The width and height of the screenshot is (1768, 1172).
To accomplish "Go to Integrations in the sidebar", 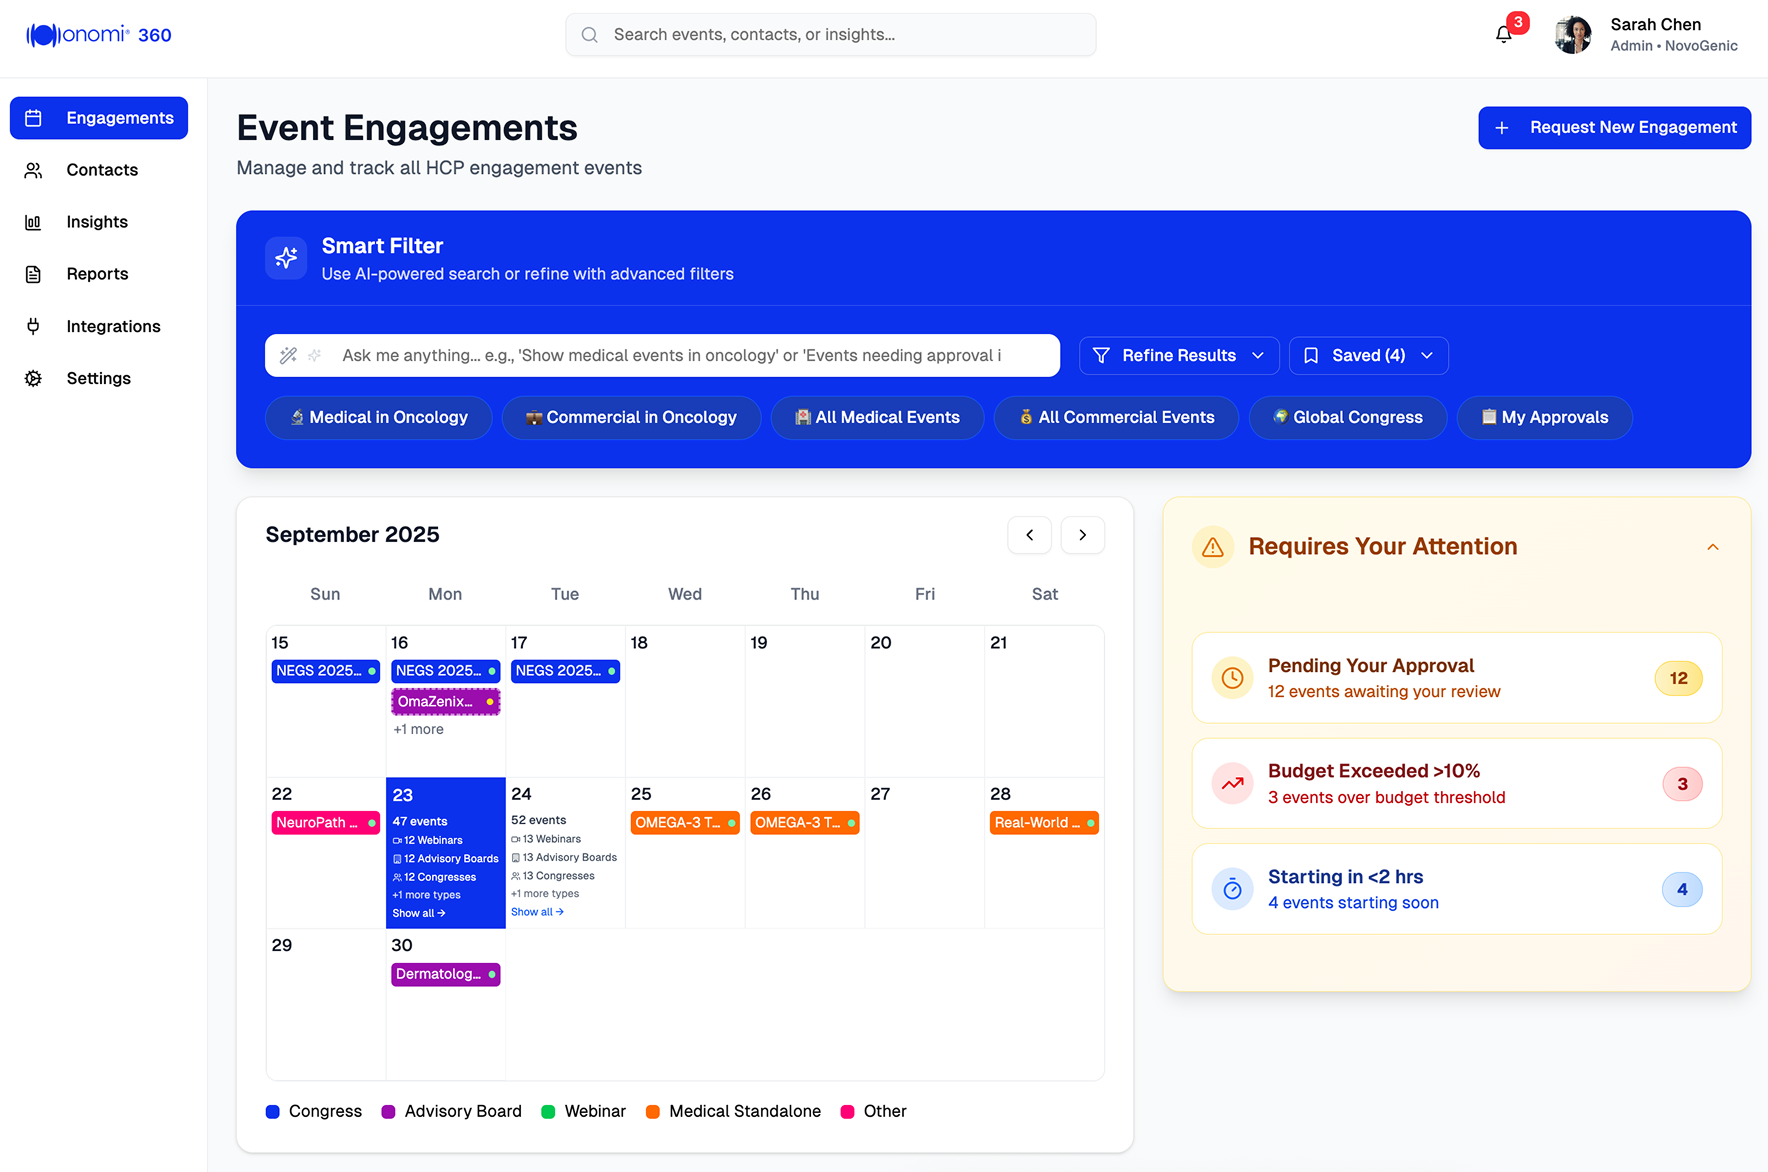I will click(113, 326).
